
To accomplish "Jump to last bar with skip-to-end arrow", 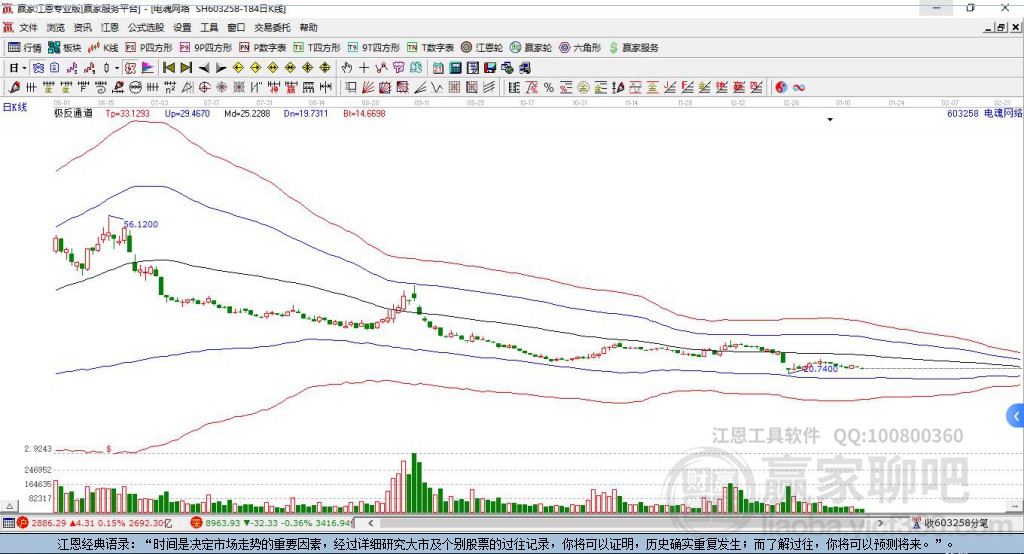I will pos(186,68).
